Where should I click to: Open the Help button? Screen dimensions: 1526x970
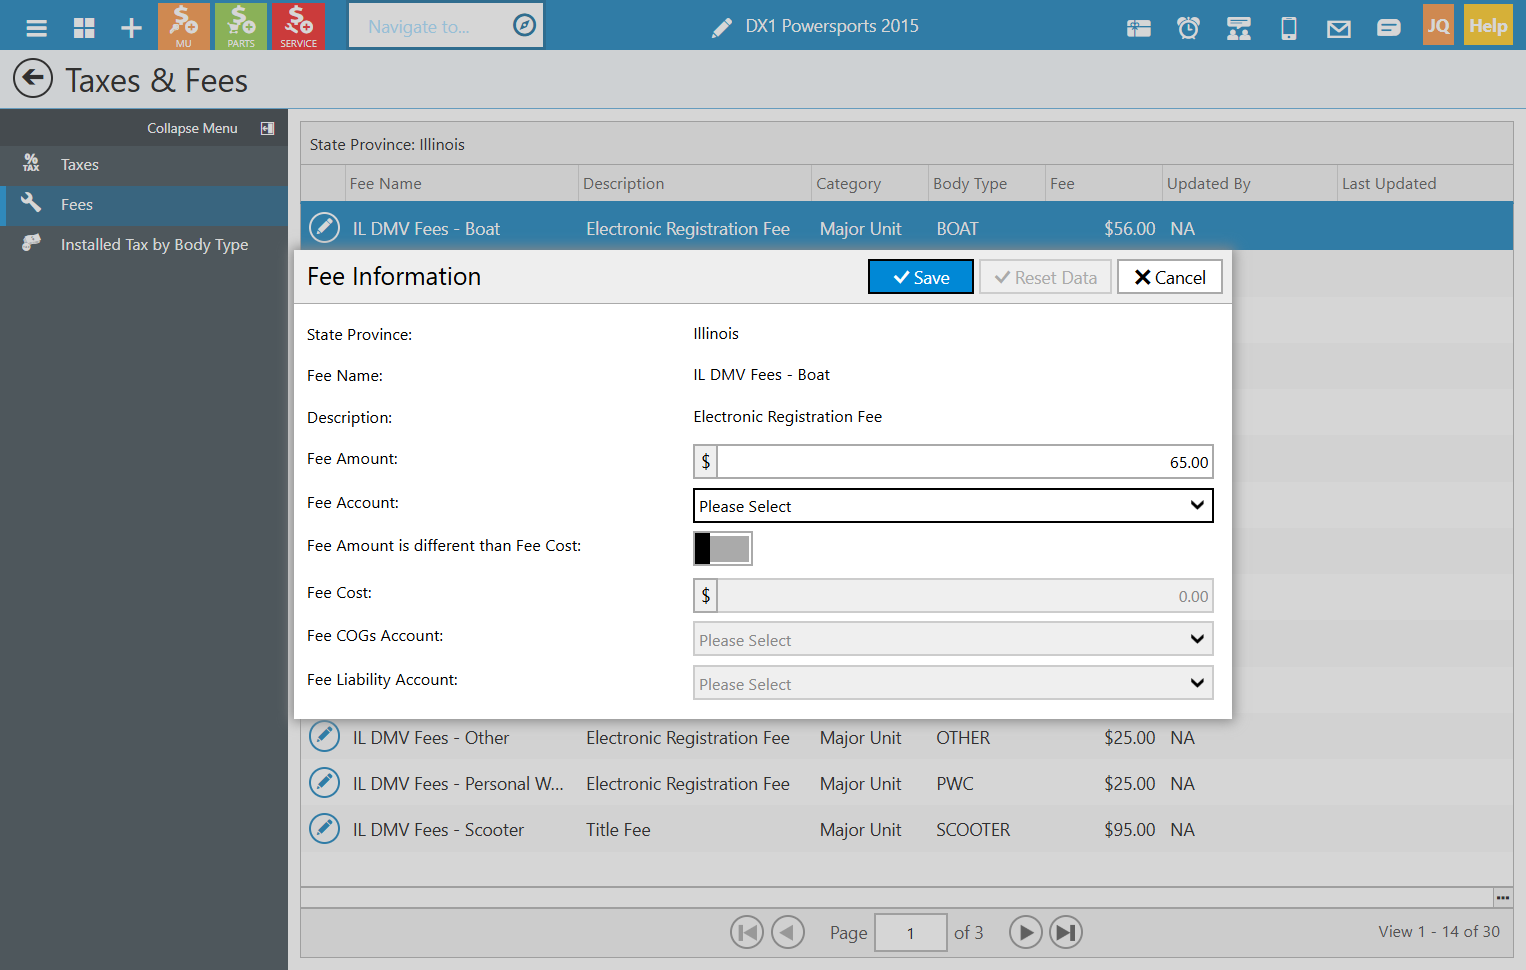[x=1488, y=26]
